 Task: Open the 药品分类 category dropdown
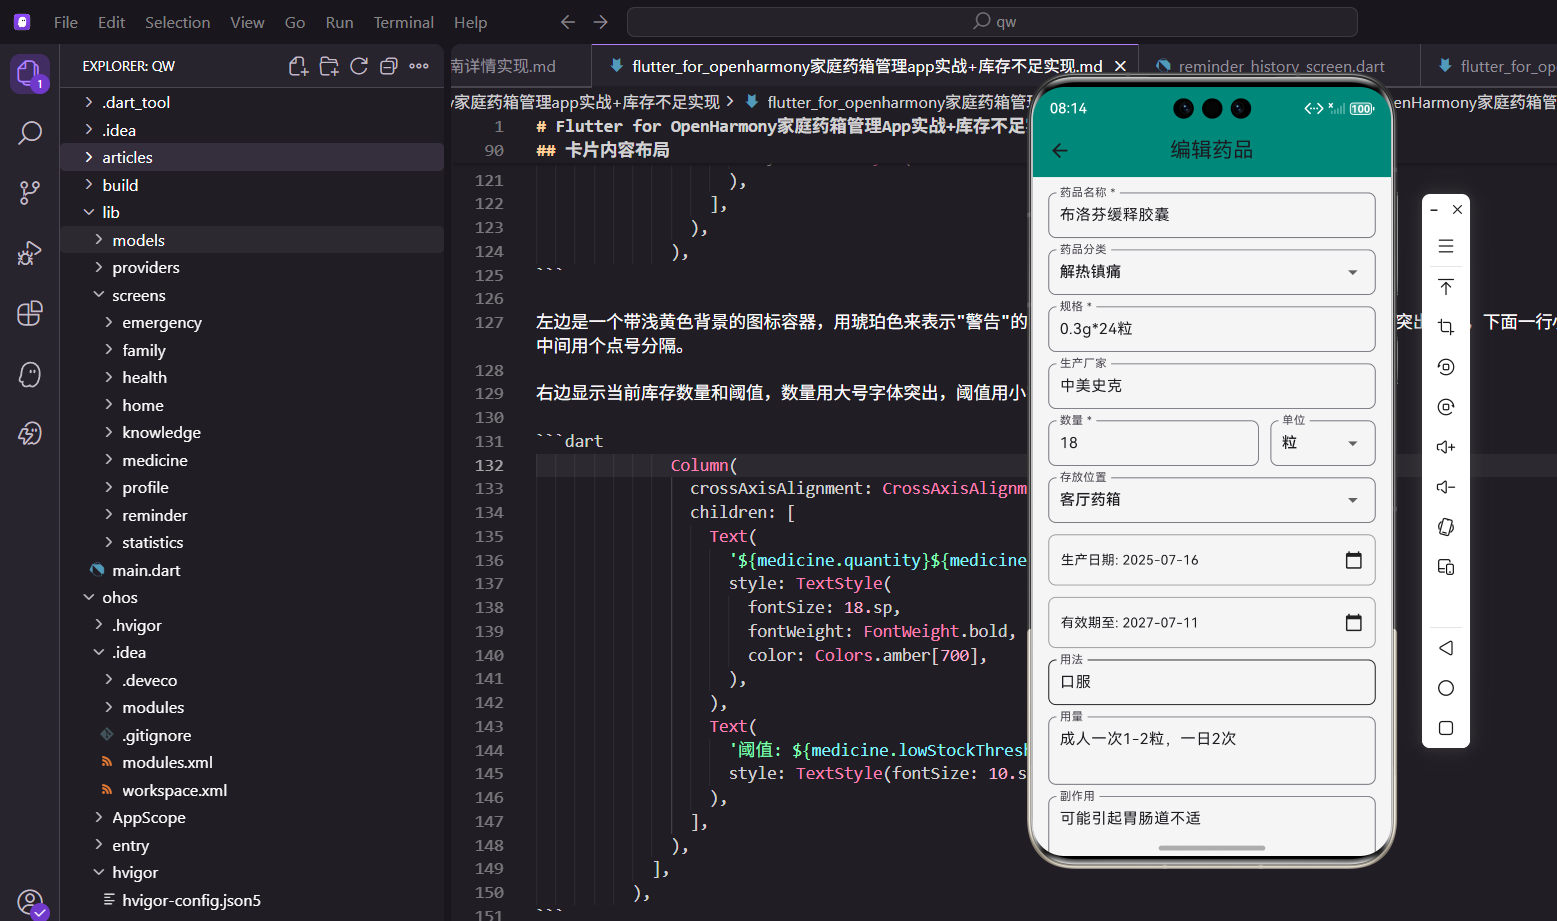[1352, 272]
